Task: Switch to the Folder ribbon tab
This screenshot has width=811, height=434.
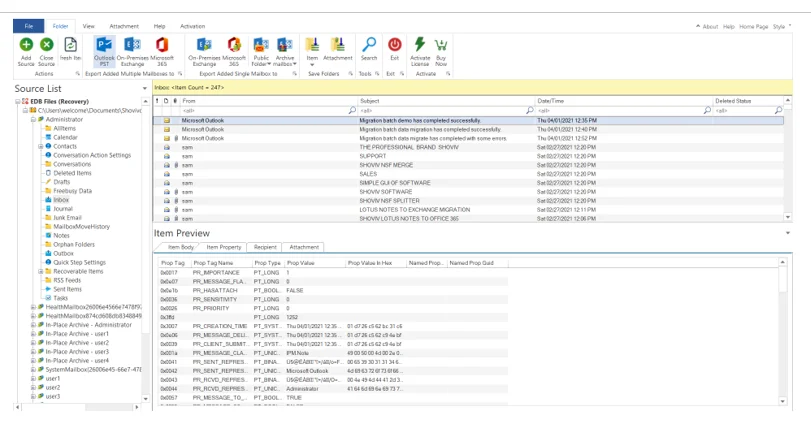Action: click(61, 26)
